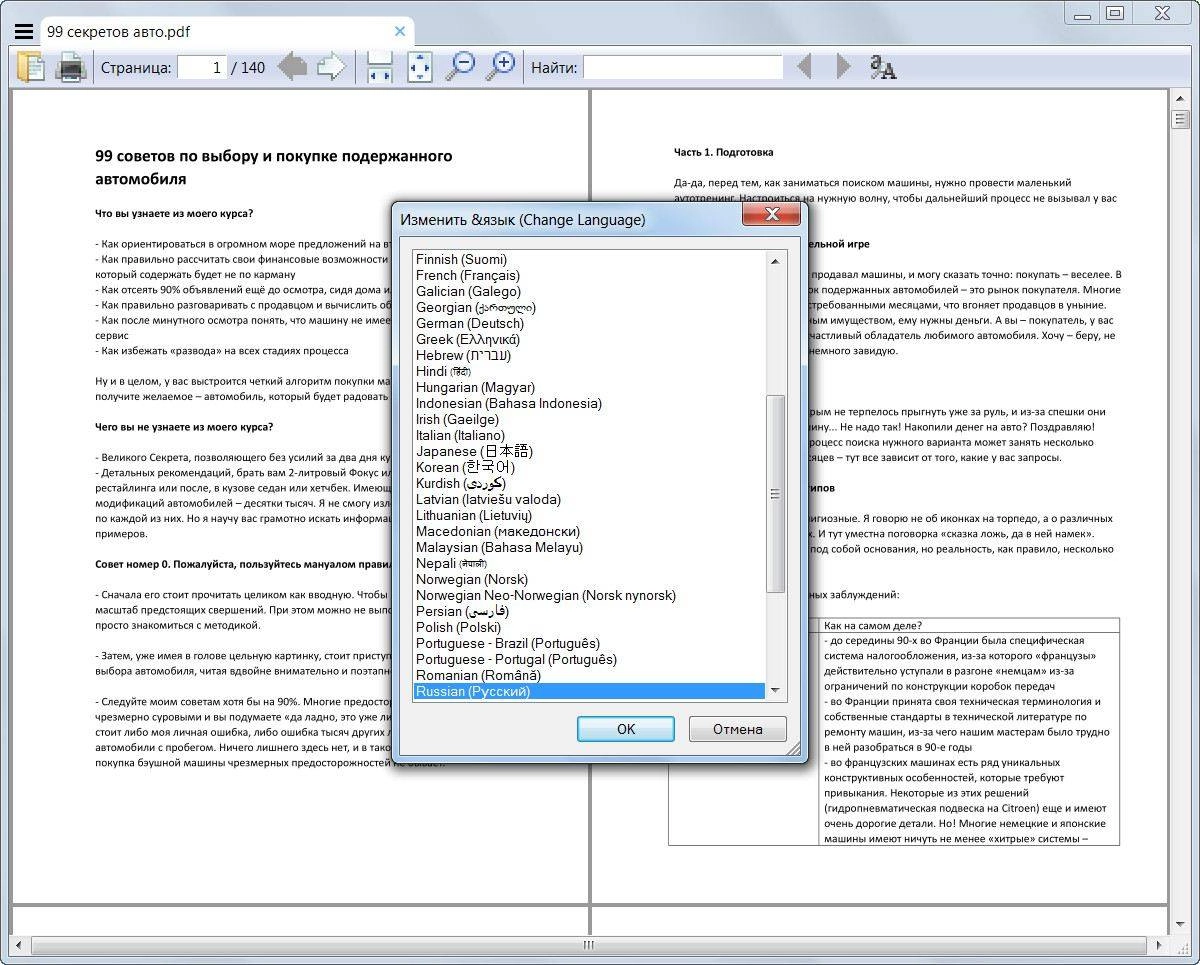Select Latvian (latviešu valoda) language
Viewport: 1200px width, 965px height.
click(589, 499)
